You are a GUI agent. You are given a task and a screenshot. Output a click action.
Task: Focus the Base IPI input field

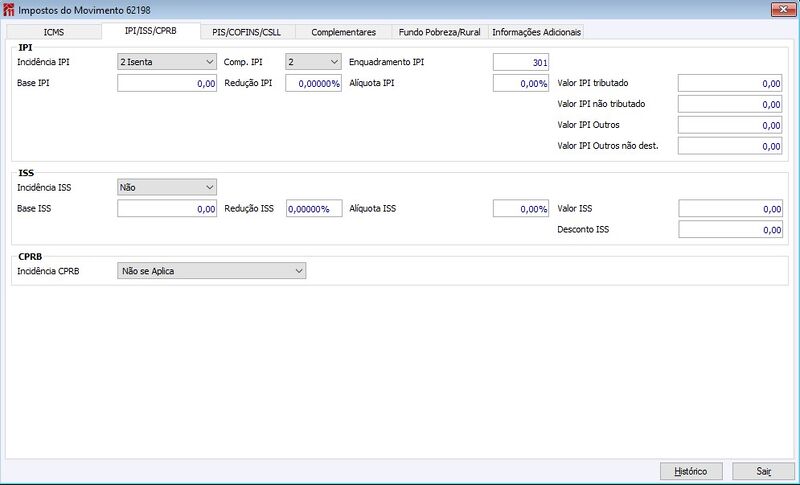pos(167,83)
